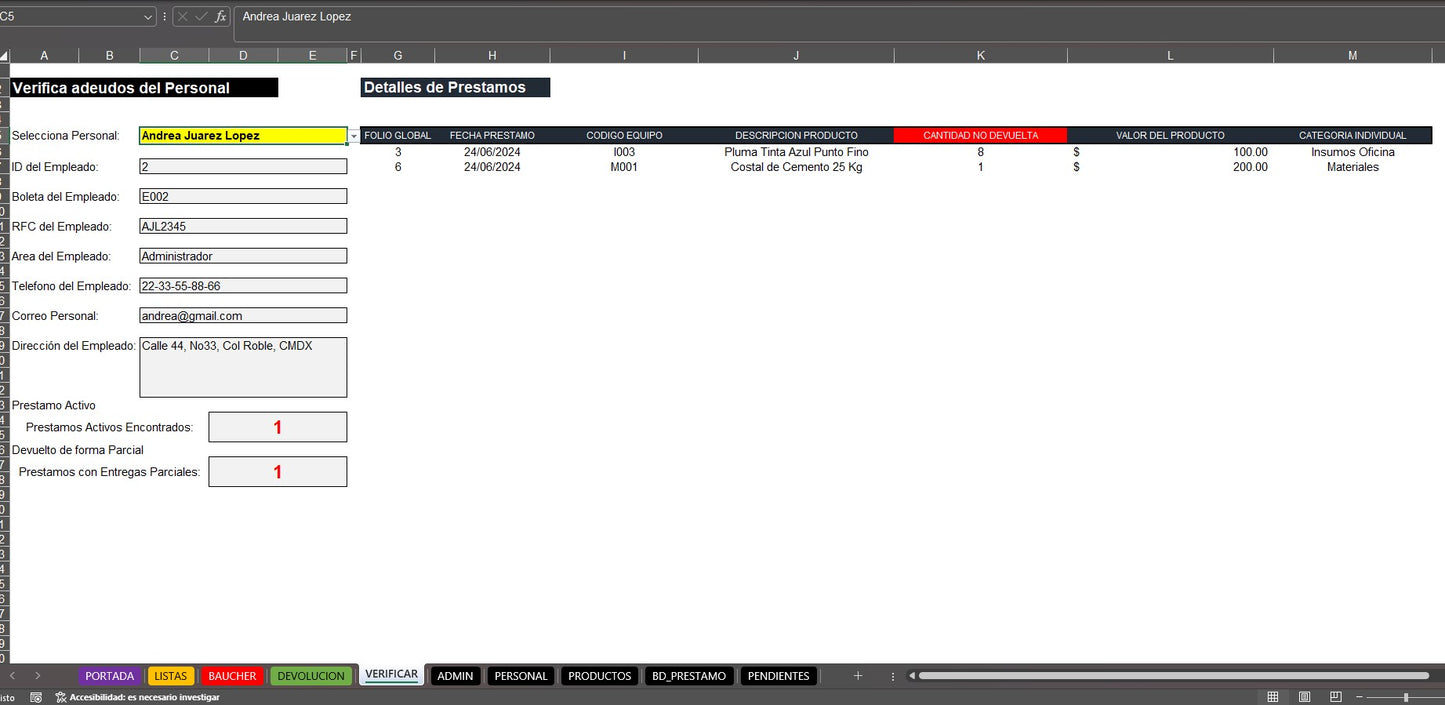
Task: Click the macro recording status bar icon
Action: [x=36, y=697]
